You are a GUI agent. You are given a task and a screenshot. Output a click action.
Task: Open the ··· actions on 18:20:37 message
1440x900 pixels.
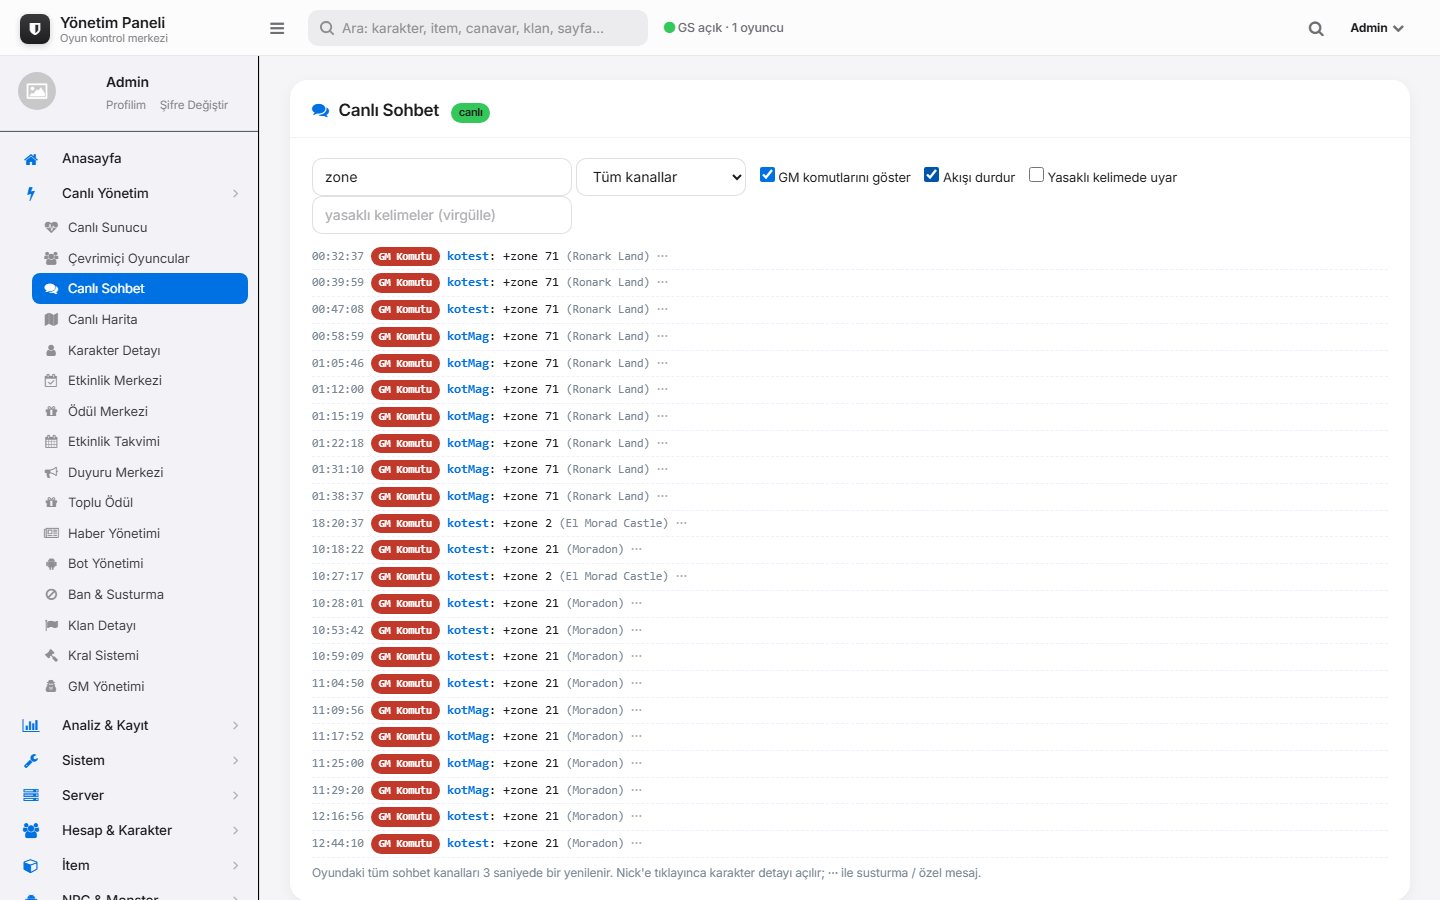tap(682, 523)
